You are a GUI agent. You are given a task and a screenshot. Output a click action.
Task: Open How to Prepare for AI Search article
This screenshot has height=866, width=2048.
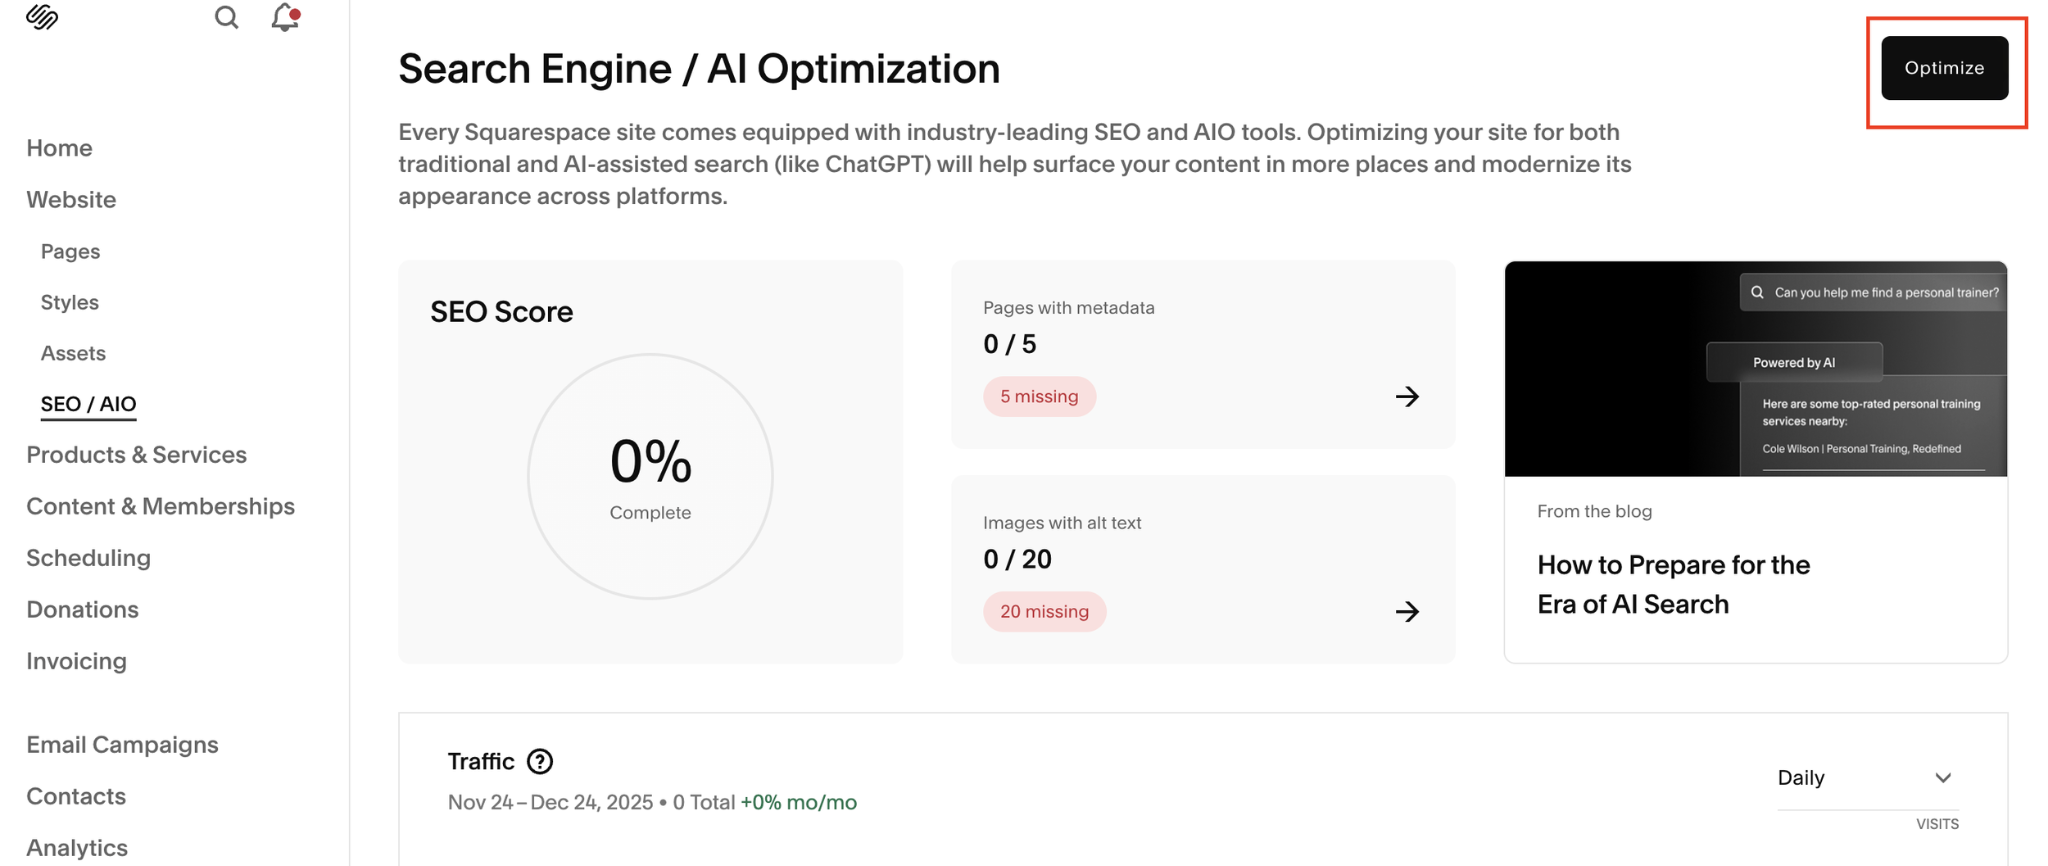[x=1673, y=585]
